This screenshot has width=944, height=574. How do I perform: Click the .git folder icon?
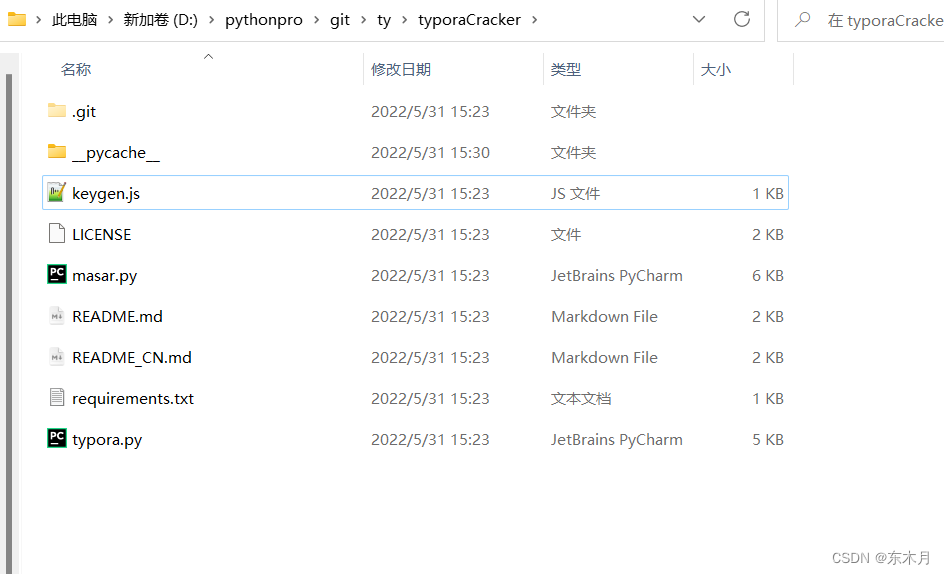[57, 110]
